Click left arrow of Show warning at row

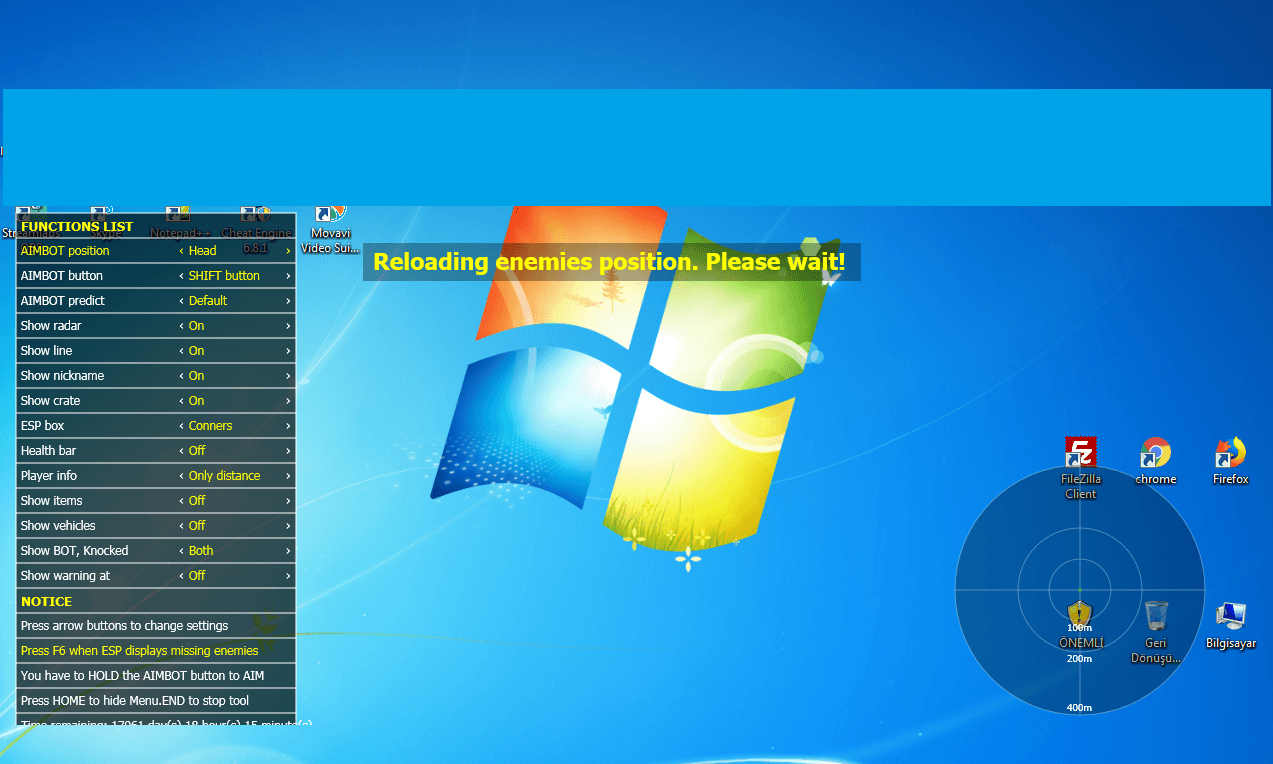point(181,576)
